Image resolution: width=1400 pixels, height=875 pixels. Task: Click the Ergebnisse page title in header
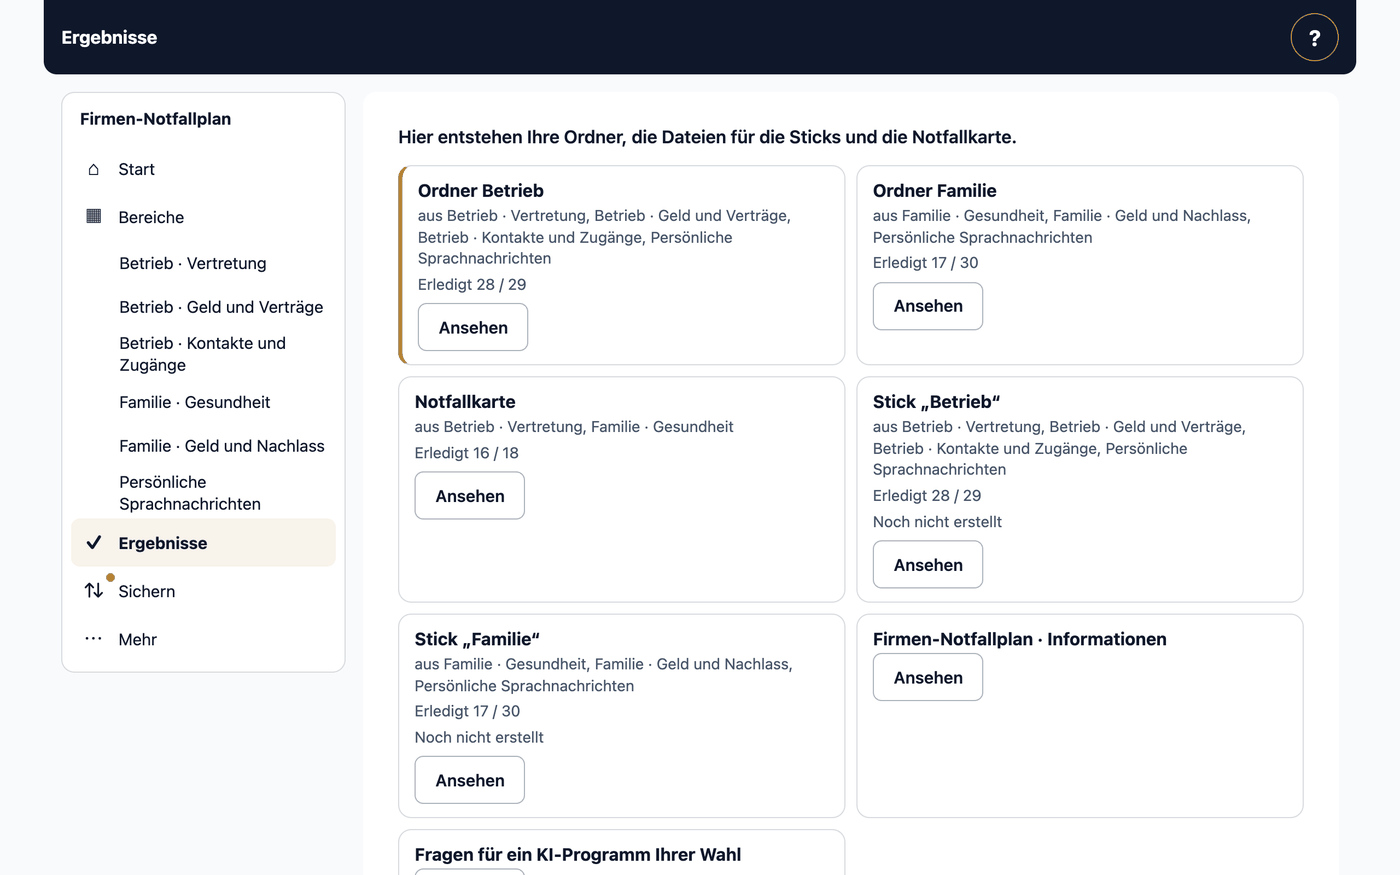[x=109, y=37]
